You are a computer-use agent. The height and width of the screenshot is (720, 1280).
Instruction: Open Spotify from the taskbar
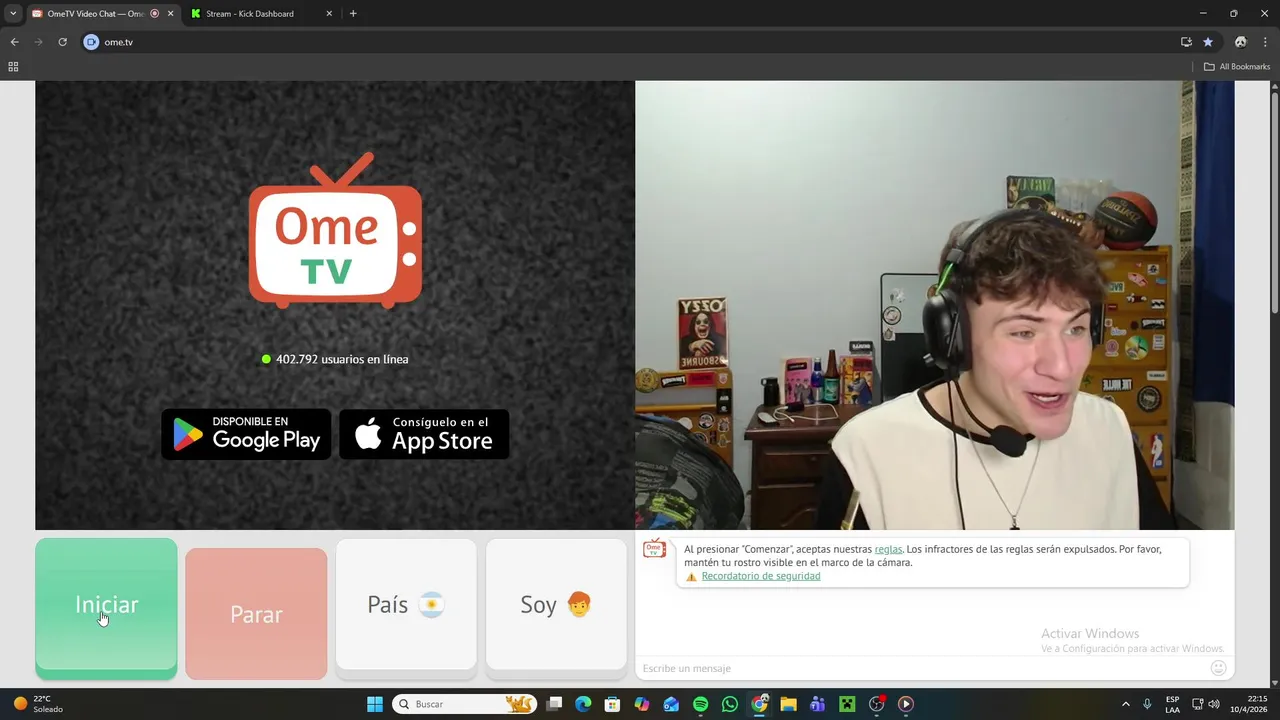point(701,704)
